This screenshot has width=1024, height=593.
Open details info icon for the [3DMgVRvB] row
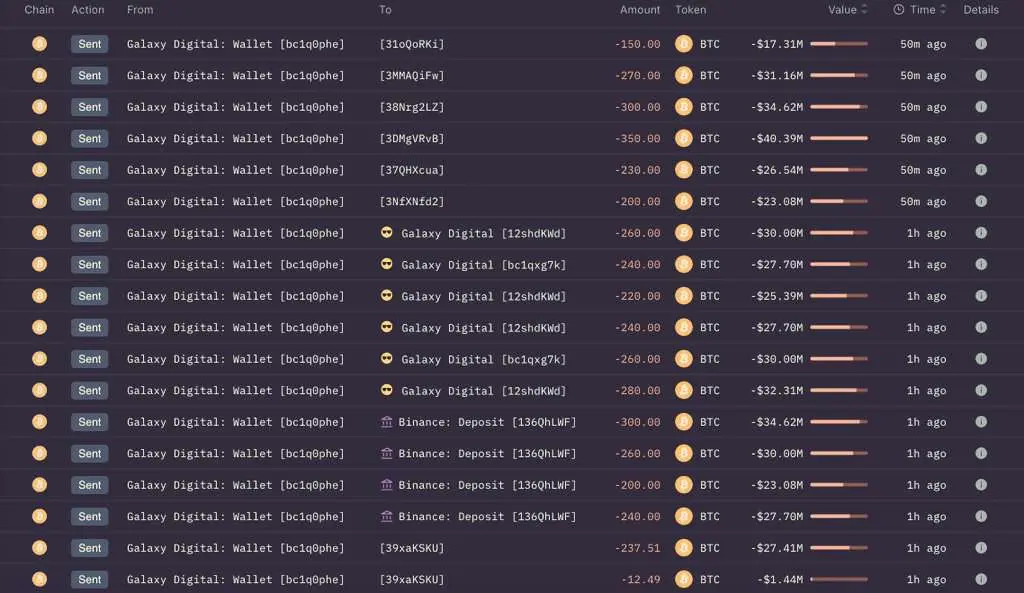pos(981,138)
